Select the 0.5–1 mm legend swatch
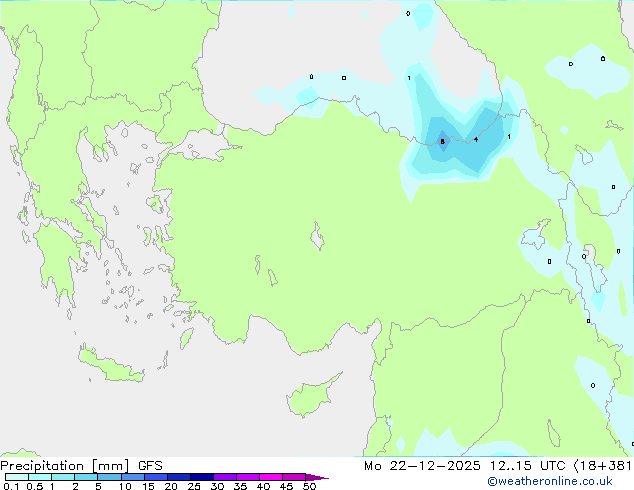Image resolution: width=634 pixels, height=490 pixels. (x=40, y=477)
